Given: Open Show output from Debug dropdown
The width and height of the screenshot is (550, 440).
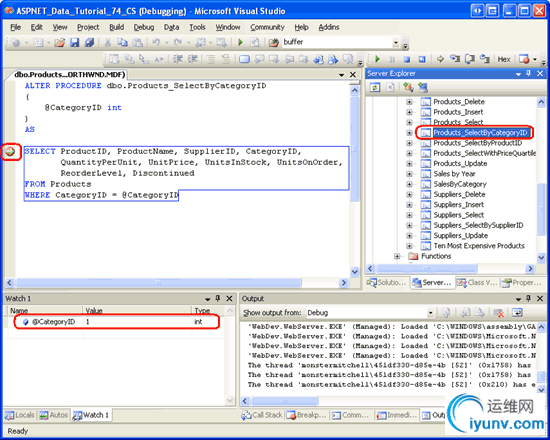Looking at the screenshot, I should [x=430, y=313].
